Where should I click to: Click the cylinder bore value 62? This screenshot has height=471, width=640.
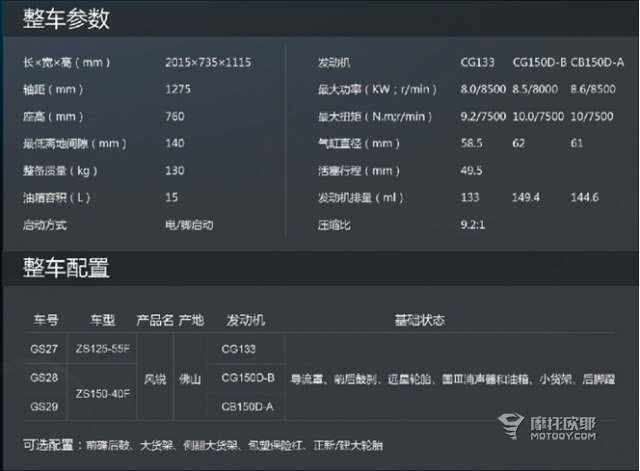tap(518, 143)
